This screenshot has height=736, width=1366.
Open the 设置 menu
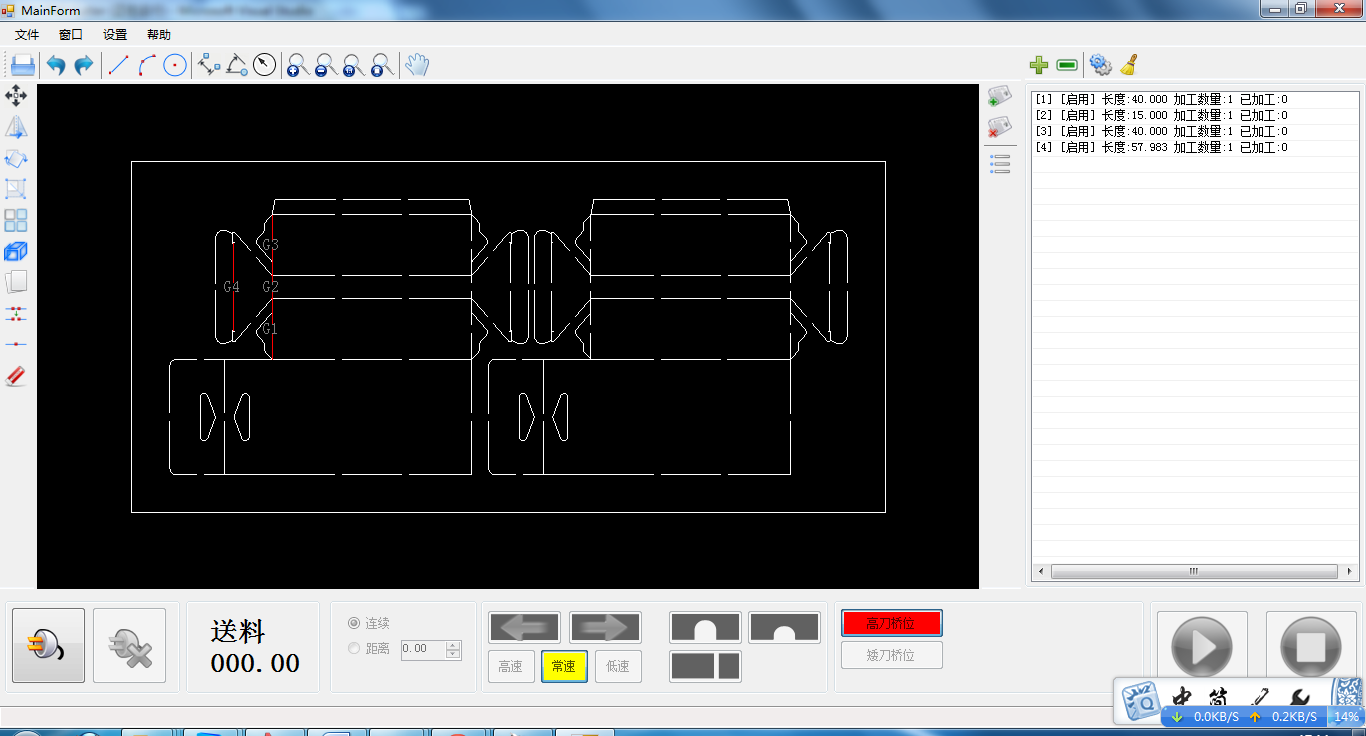pyautogui.click(x=115, y=35)
